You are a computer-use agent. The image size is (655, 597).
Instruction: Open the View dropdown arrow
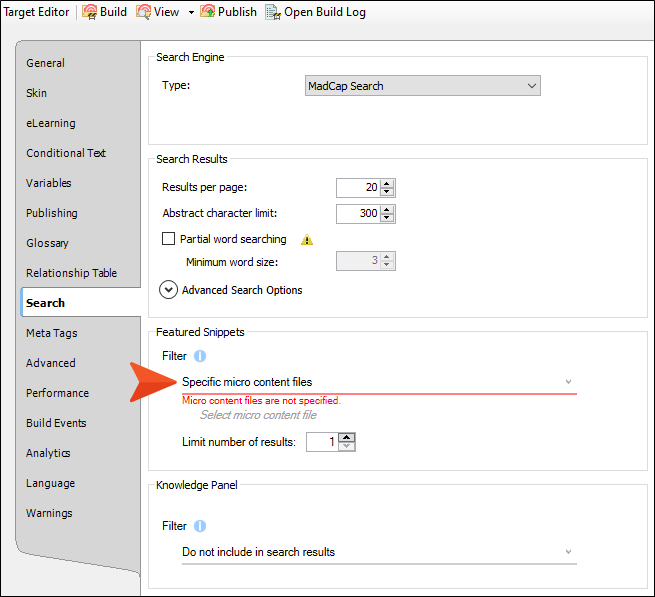click(x=190, y=13)
